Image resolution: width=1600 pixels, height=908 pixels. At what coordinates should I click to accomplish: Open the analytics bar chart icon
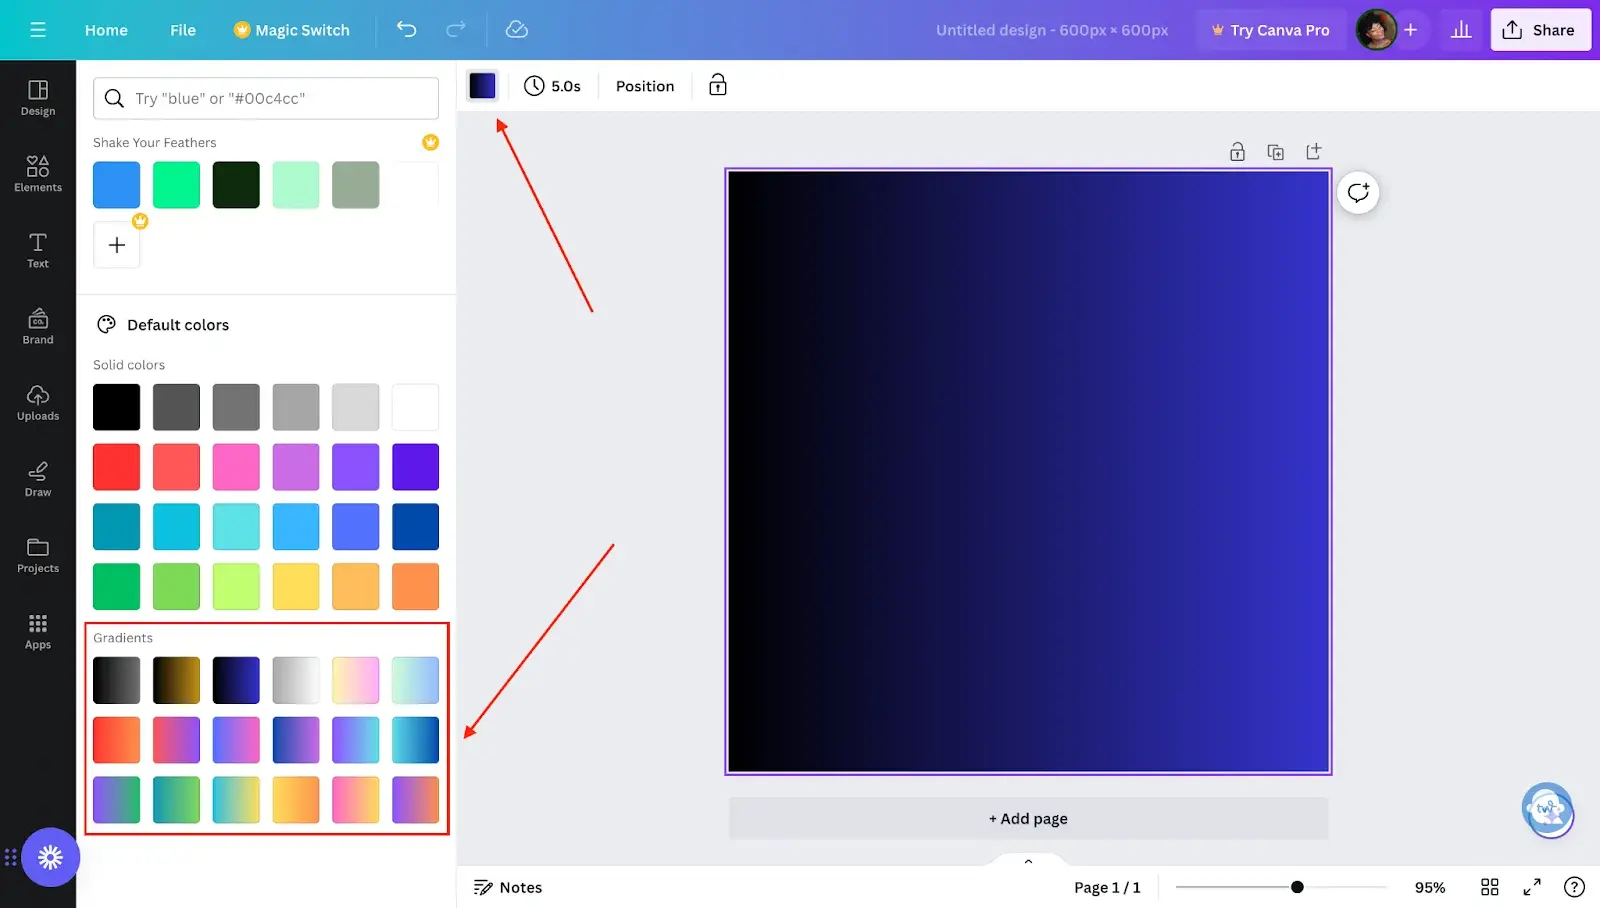click(x=1461, y=30)
